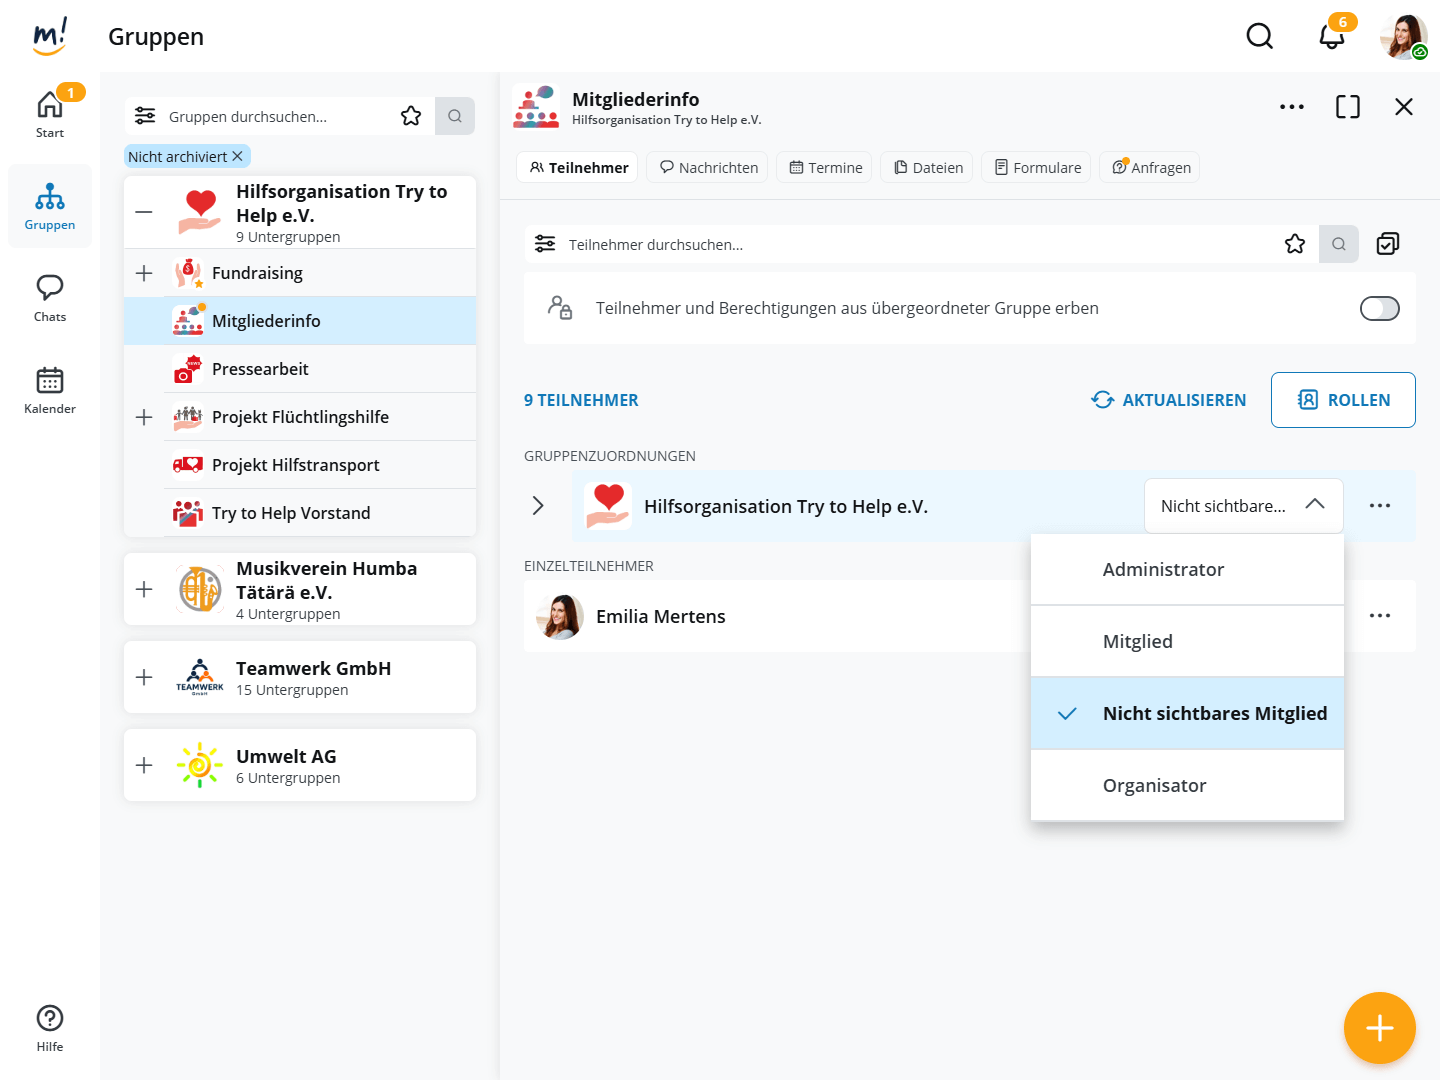Click the global search magnifier icon

1259,37
